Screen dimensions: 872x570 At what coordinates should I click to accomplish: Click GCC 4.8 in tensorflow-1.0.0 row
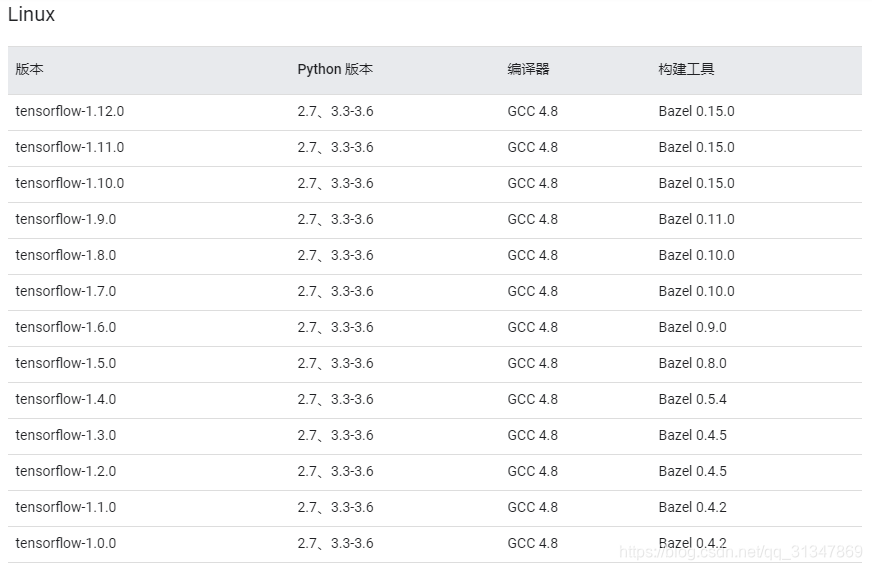tap(532, 543)
